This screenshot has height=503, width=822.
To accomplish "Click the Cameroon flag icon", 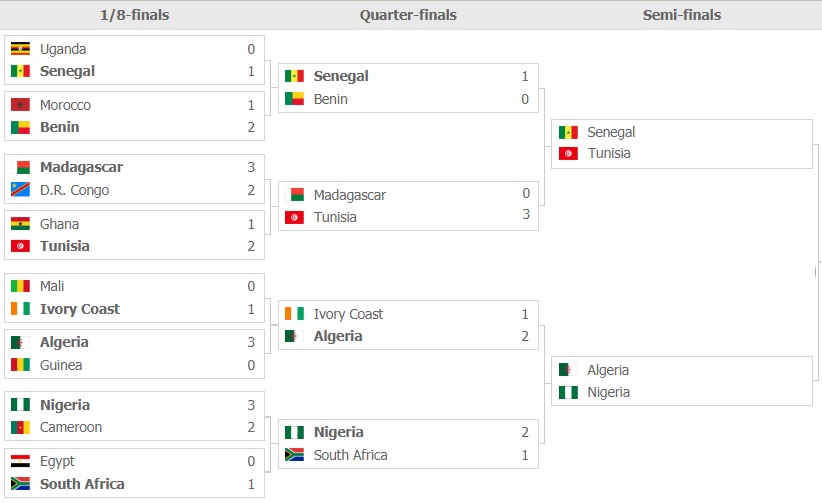I will pos(20,427).
